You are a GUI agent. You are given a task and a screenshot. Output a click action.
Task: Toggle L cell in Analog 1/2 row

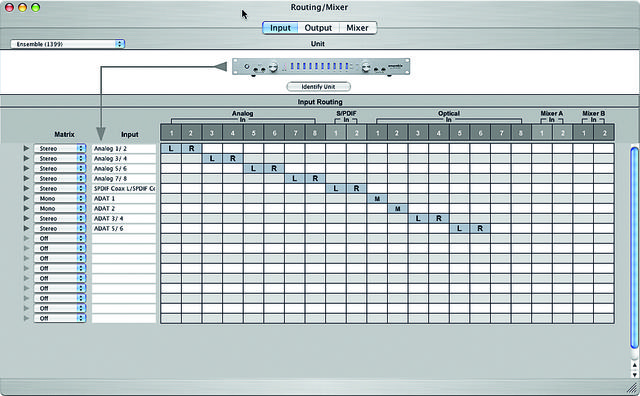click(x=171, y=149)
